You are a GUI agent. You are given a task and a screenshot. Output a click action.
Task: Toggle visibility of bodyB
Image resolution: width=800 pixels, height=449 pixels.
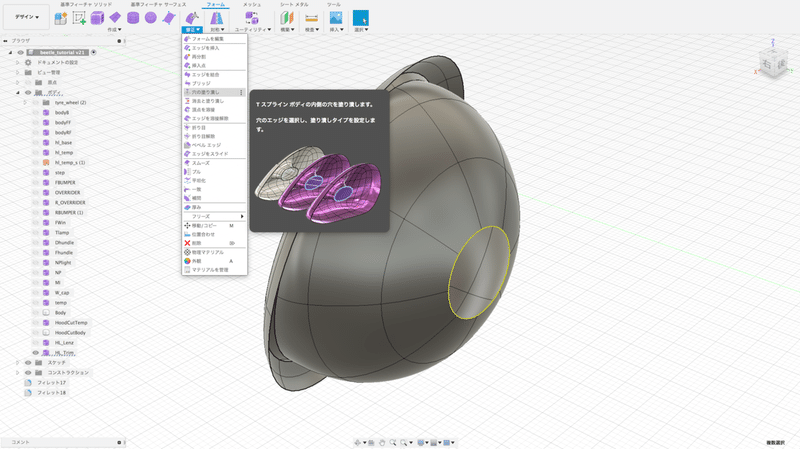click(36, 112)
